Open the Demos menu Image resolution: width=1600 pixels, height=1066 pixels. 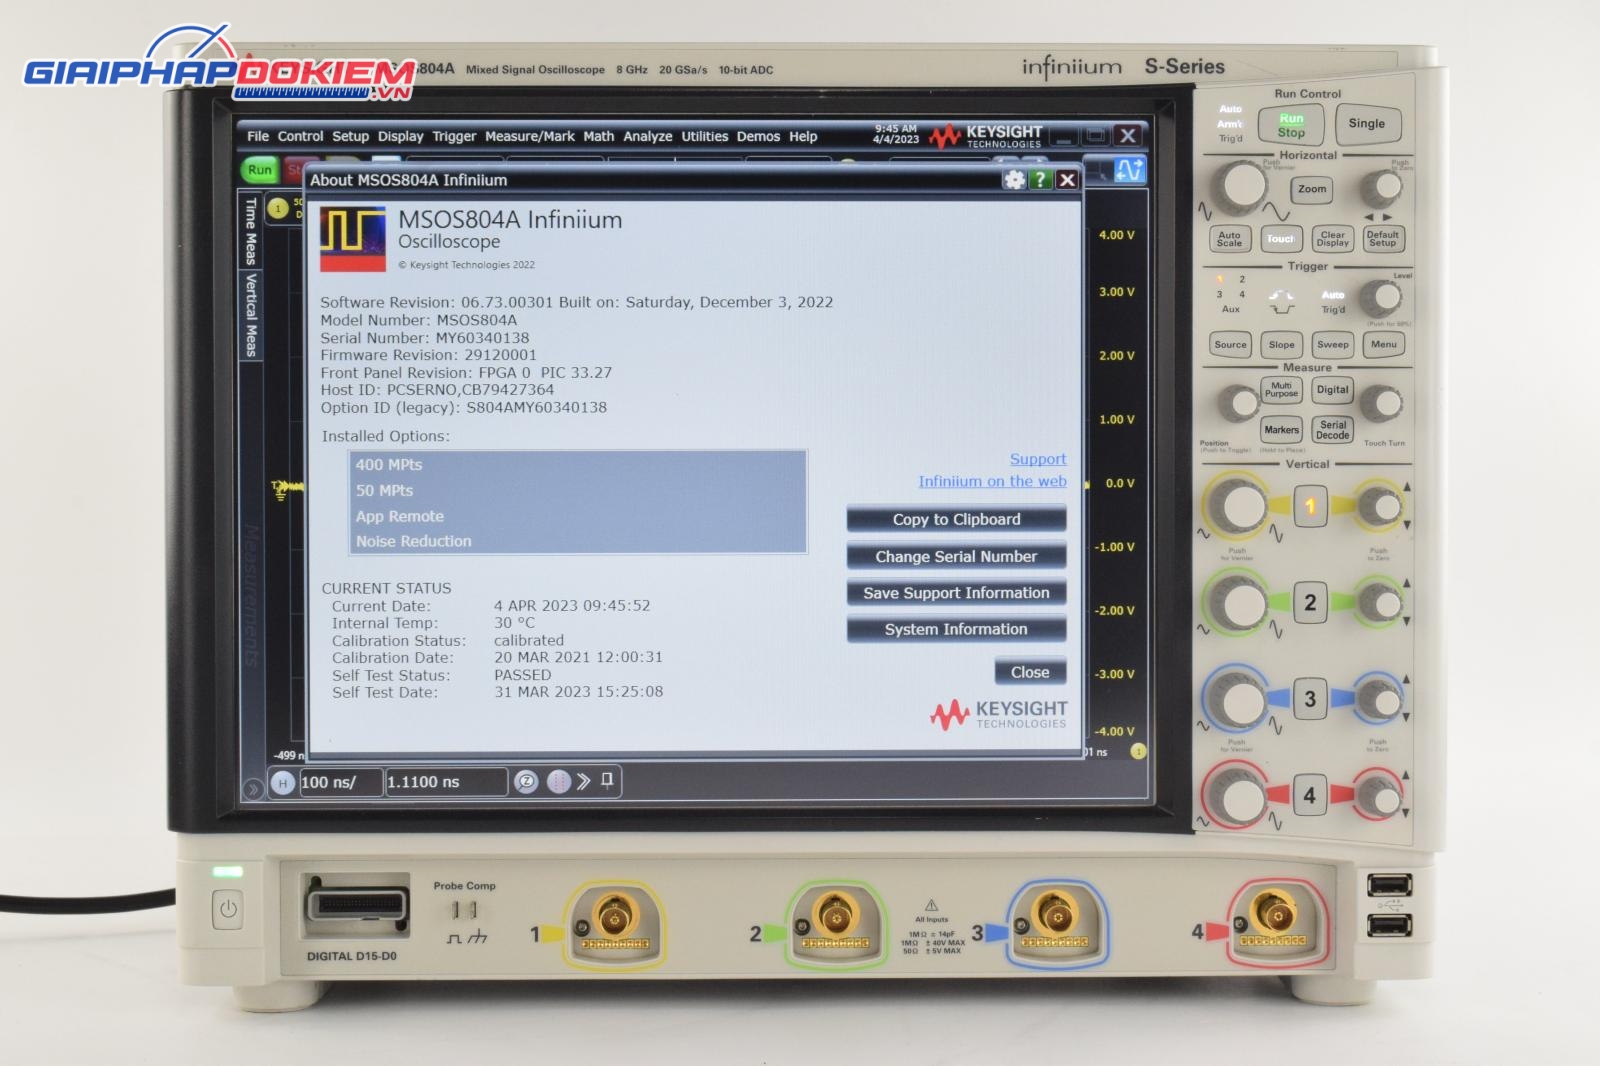tap(758, 136)
